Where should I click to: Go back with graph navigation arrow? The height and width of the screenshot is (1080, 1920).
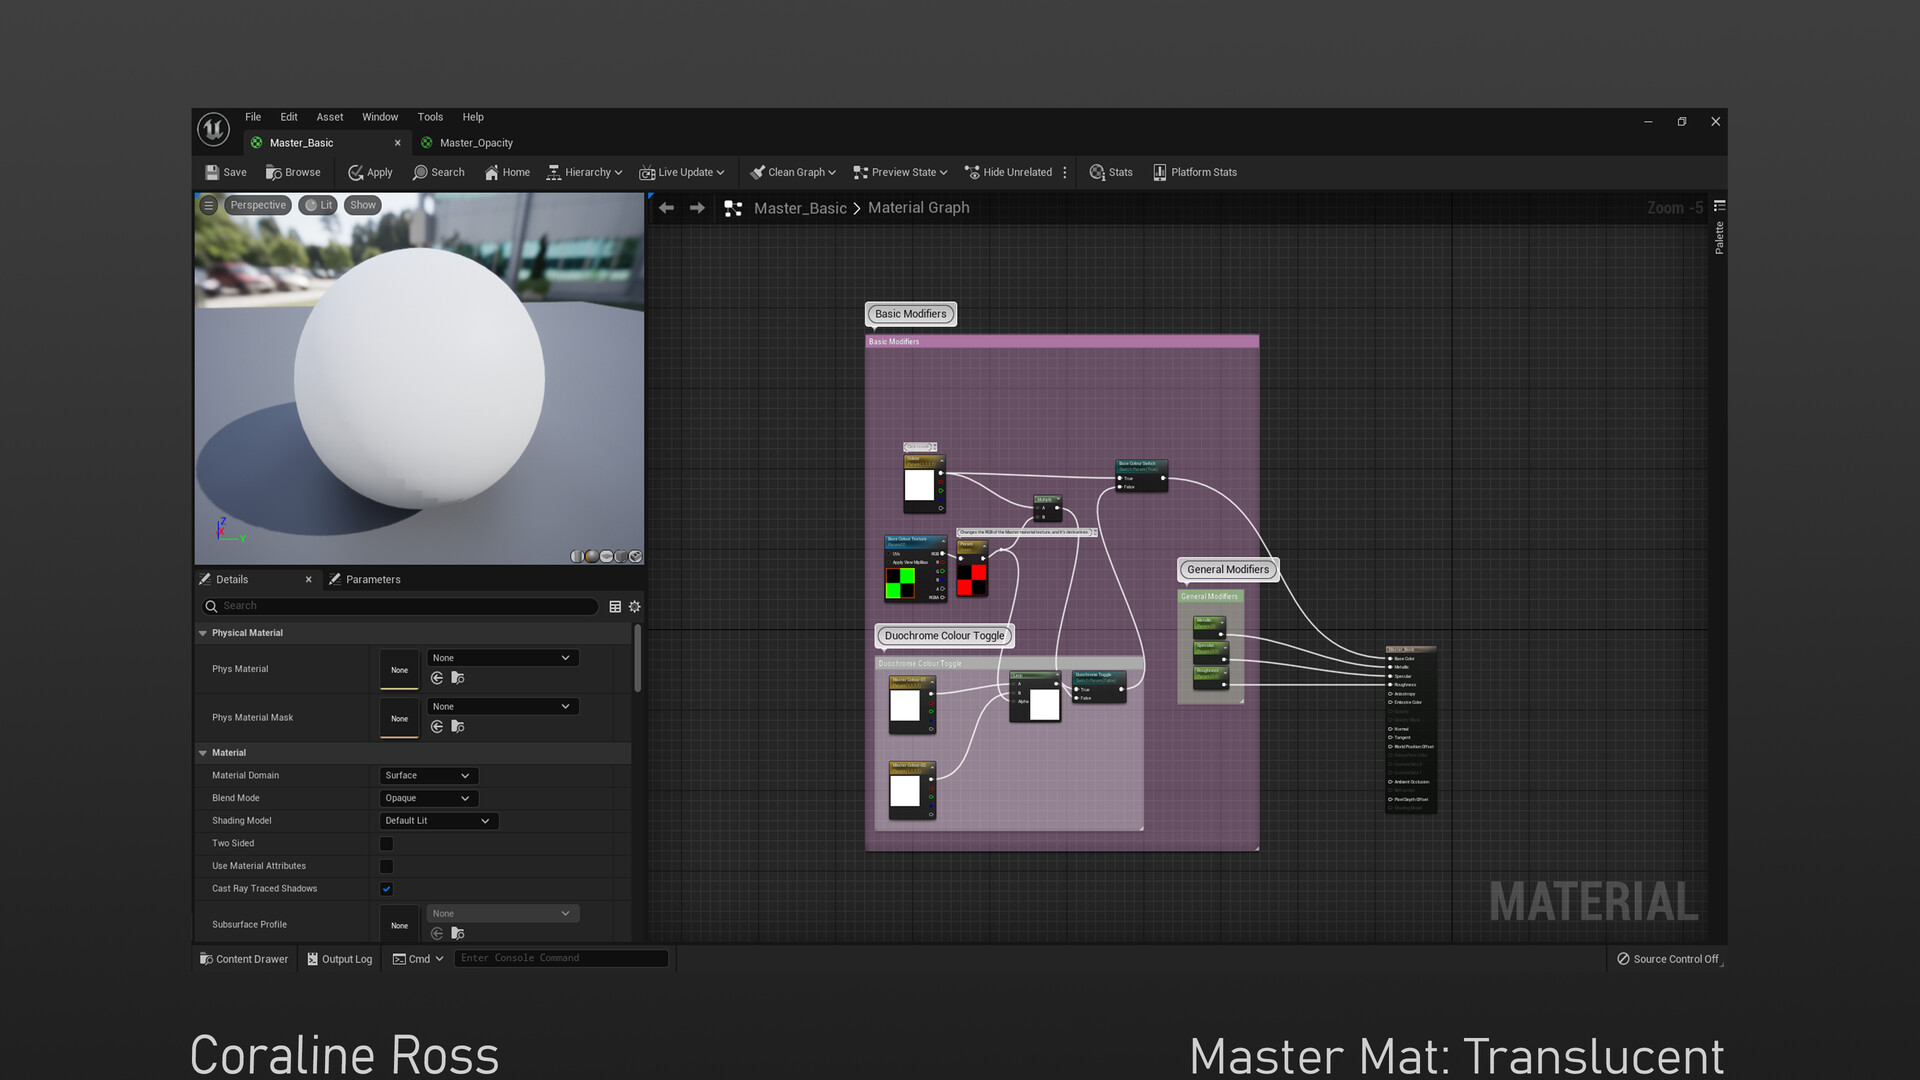click(x=666, y=208)
